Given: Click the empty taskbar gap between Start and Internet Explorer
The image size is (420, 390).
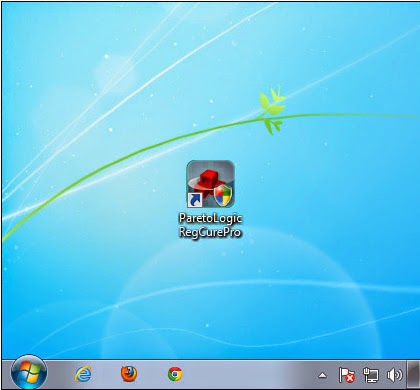Looking at the screenshot, I should point(60,374).
